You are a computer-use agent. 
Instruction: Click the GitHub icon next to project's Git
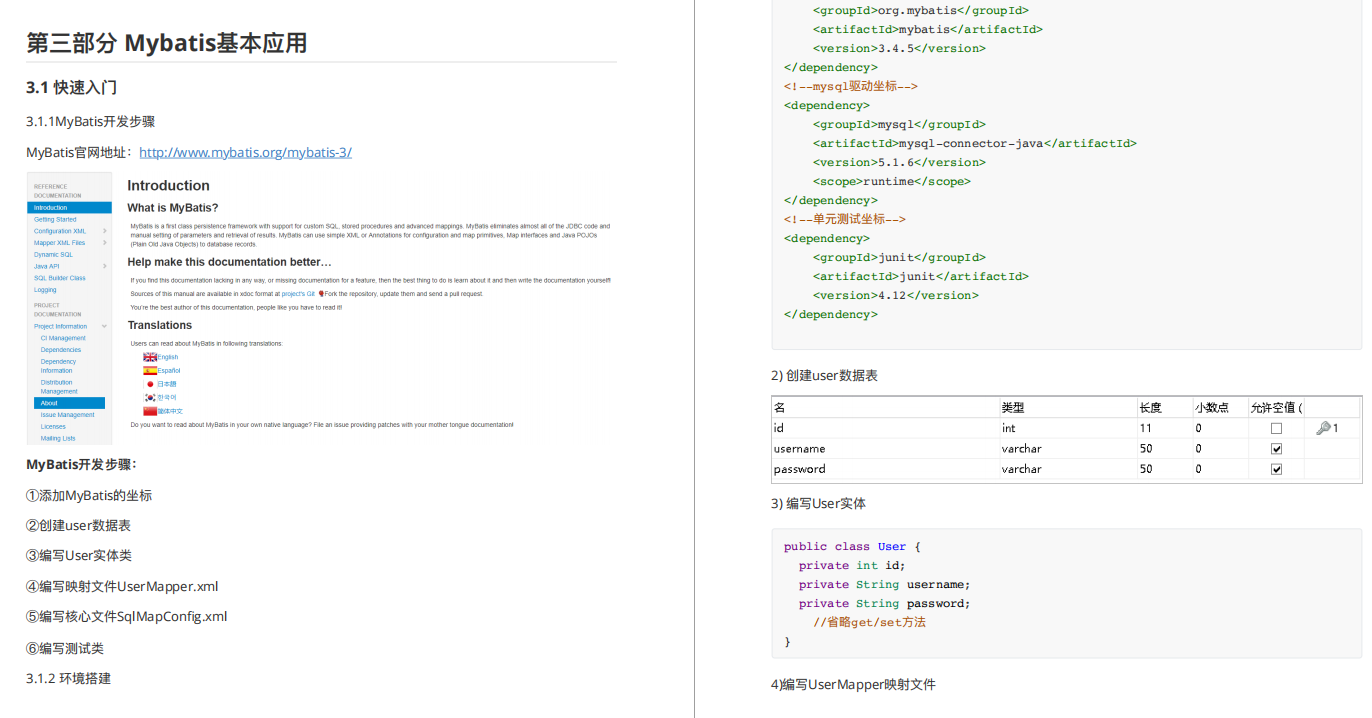321,294
